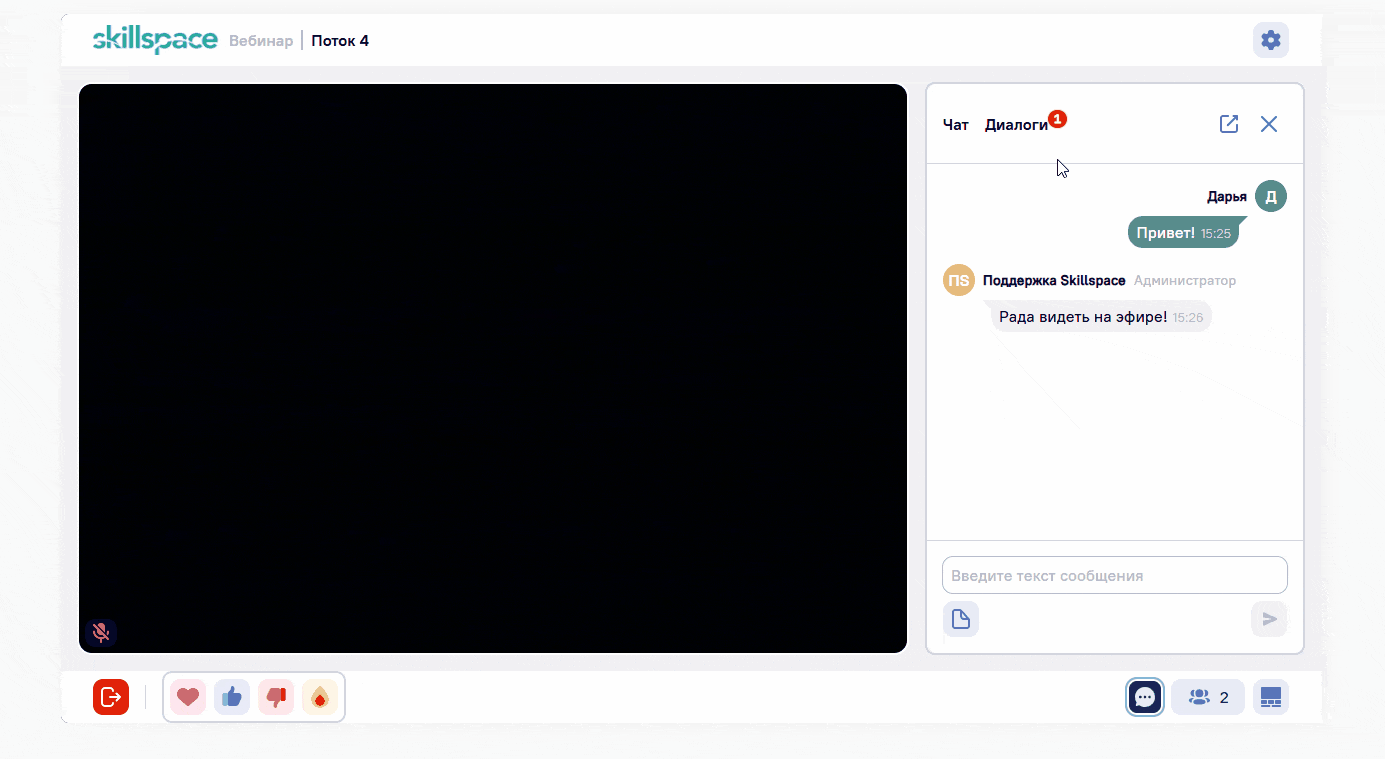The image size is (1385, 759).
Task: Send a fire reaction
Action: [320, 697]
